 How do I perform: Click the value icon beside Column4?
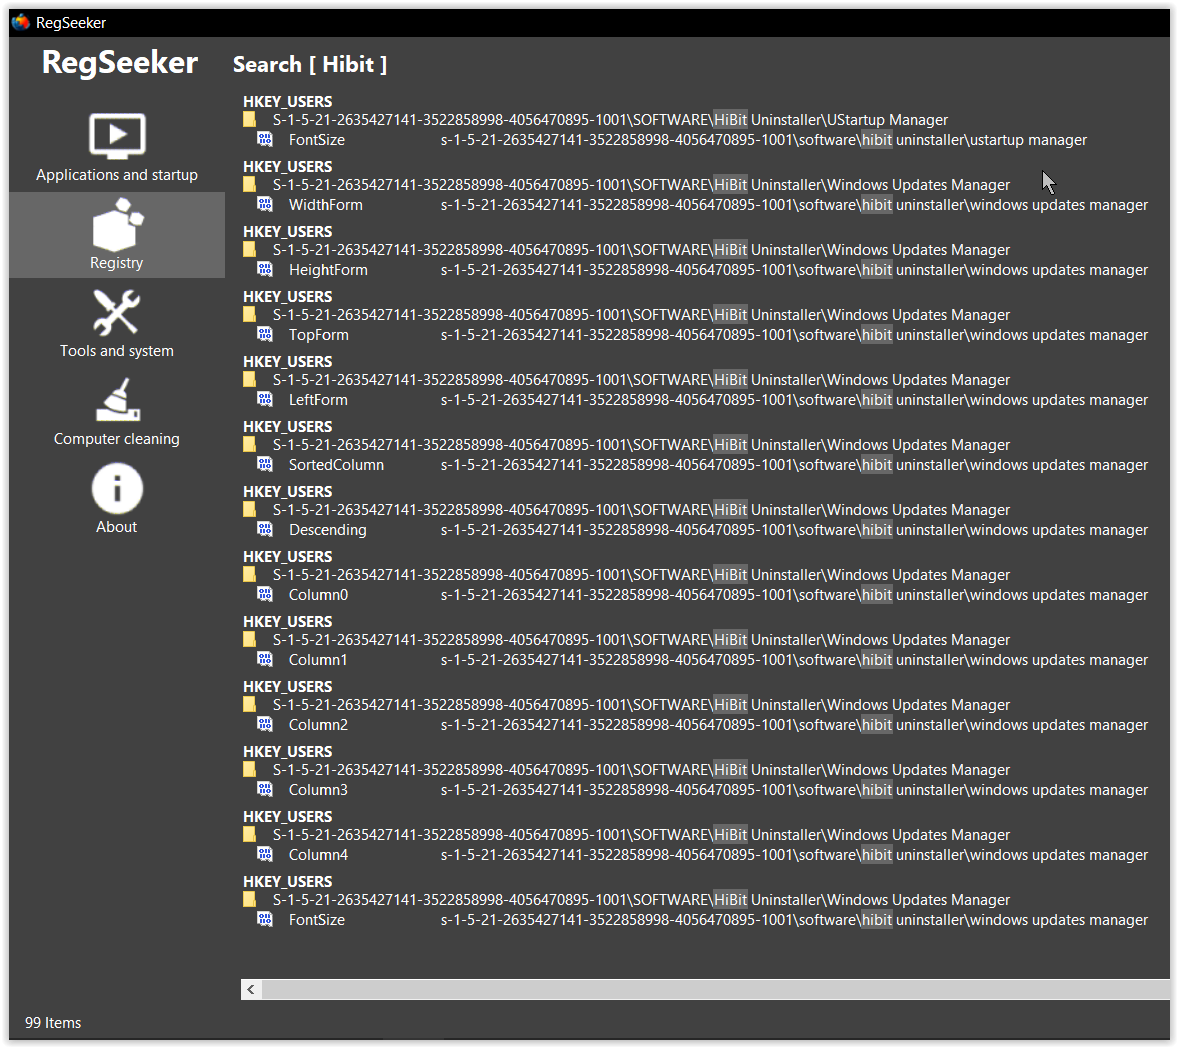(x=265, y=853)
